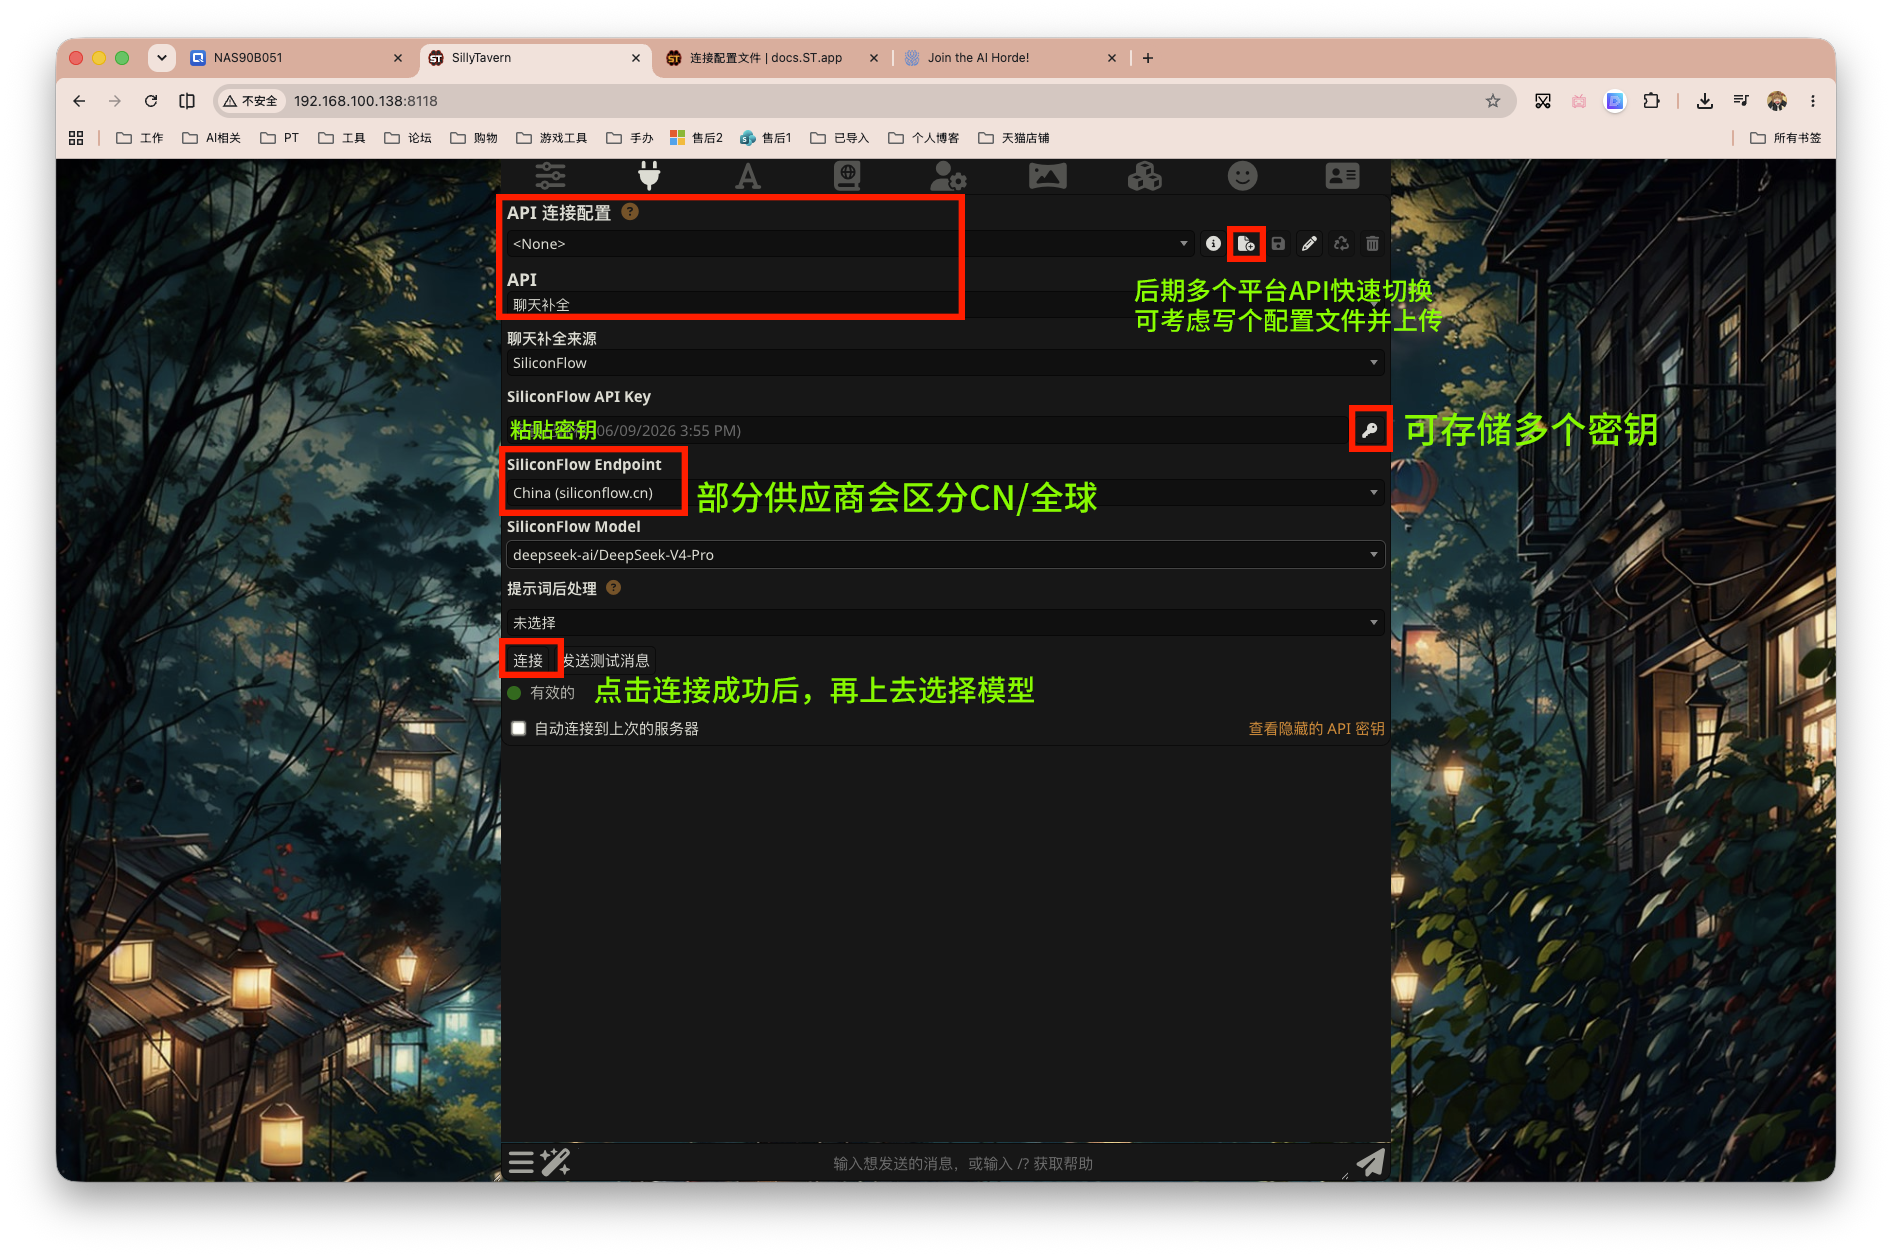
Task: Create a new connection profile
Action: (1246, 243)
